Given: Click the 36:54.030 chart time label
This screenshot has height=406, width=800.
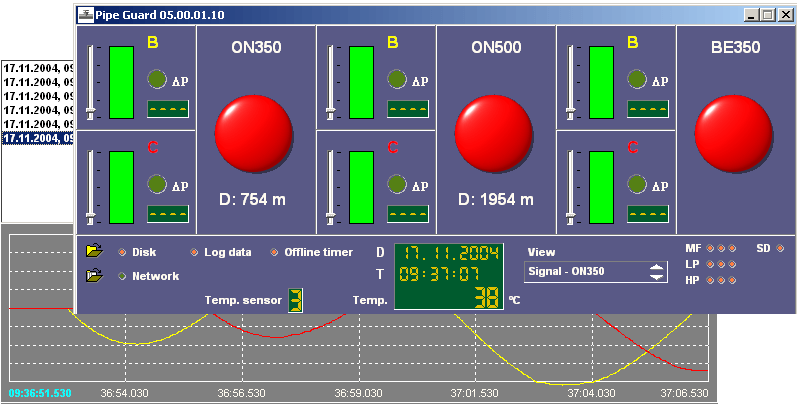Looking at the screenshot, I should (125, 393).
